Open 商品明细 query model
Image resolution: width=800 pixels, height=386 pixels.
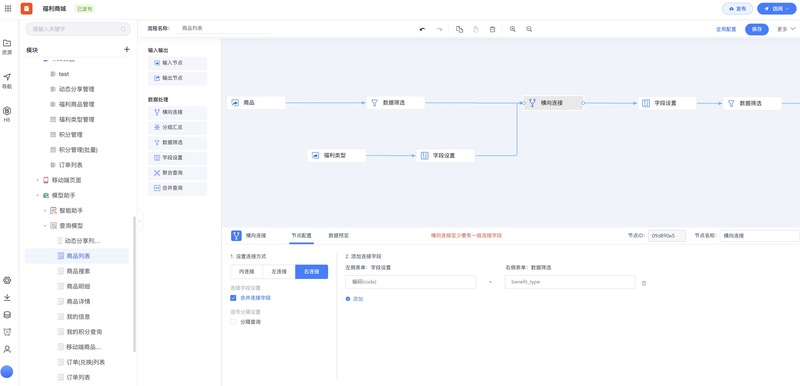point(77,286)
